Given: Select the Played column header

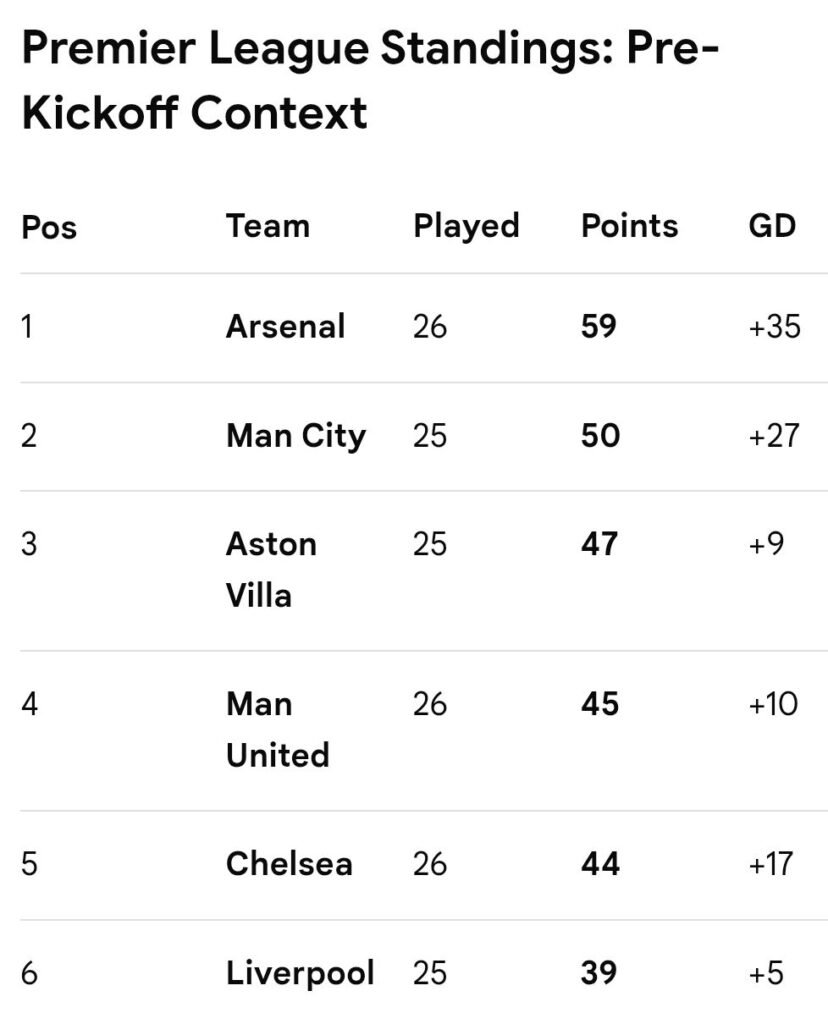Looking at the screenshot, I should point(466,225).
